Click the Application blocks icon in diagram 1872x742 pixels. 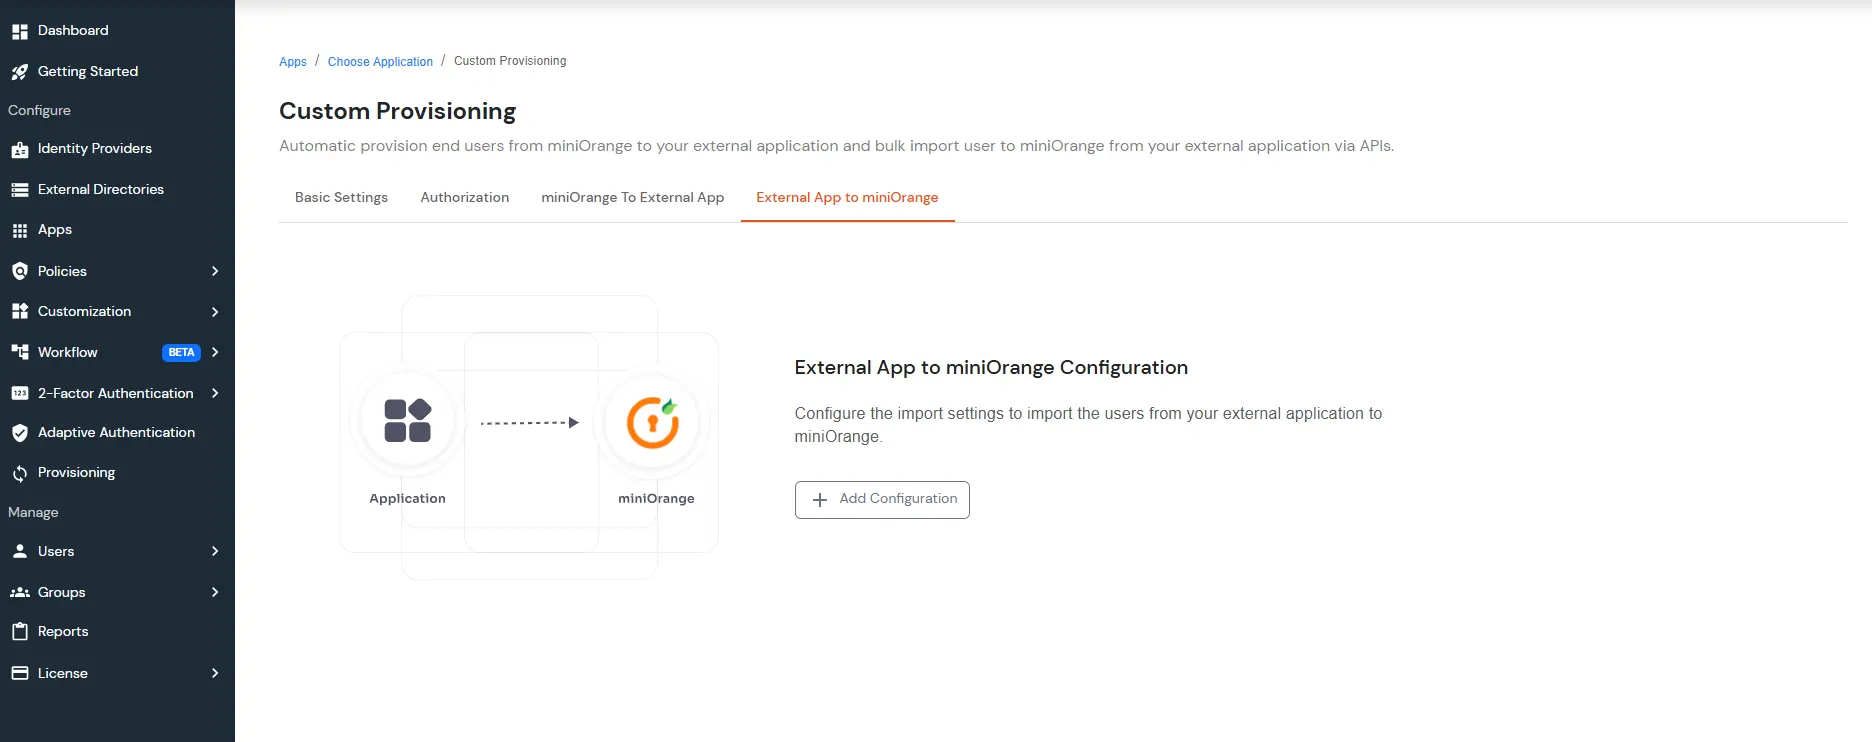click(407, 421)
